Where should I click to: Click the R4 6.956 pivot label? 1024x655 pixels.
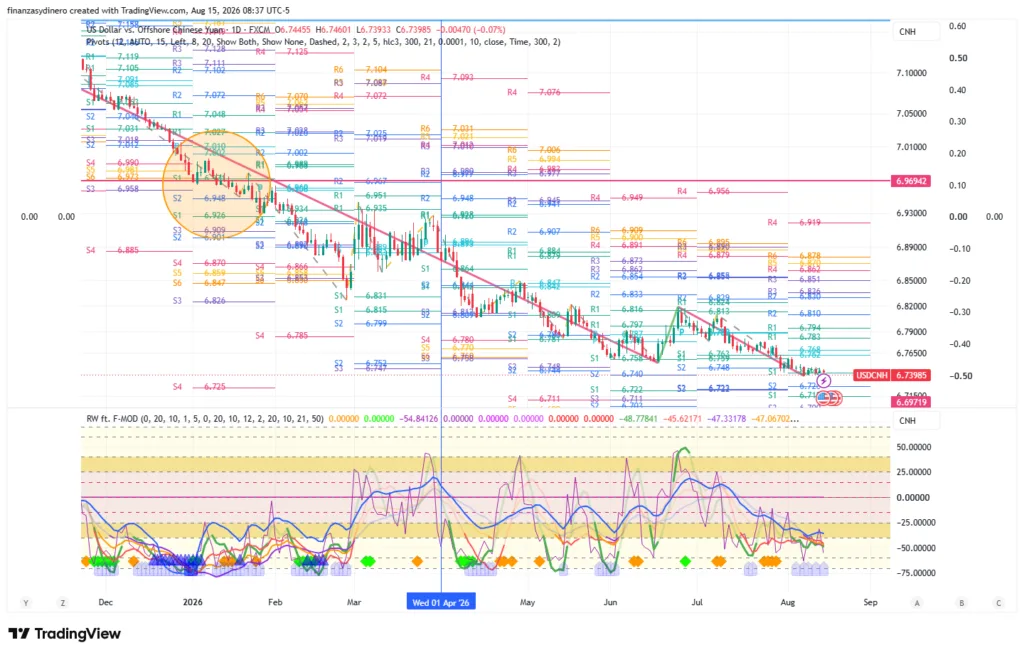(x=703, y=191)
